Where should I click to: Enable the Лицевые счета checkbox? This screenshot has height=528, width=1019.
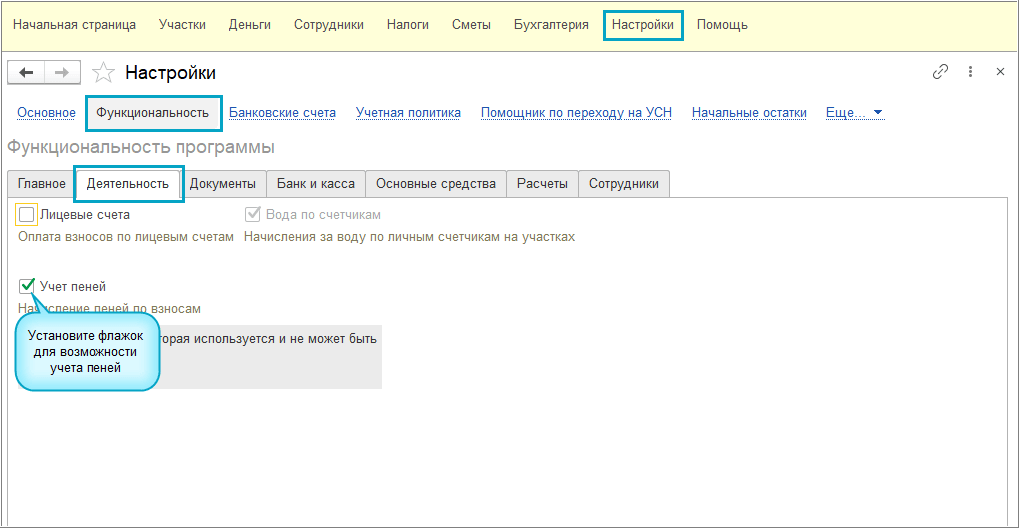[x=27, y=214]
